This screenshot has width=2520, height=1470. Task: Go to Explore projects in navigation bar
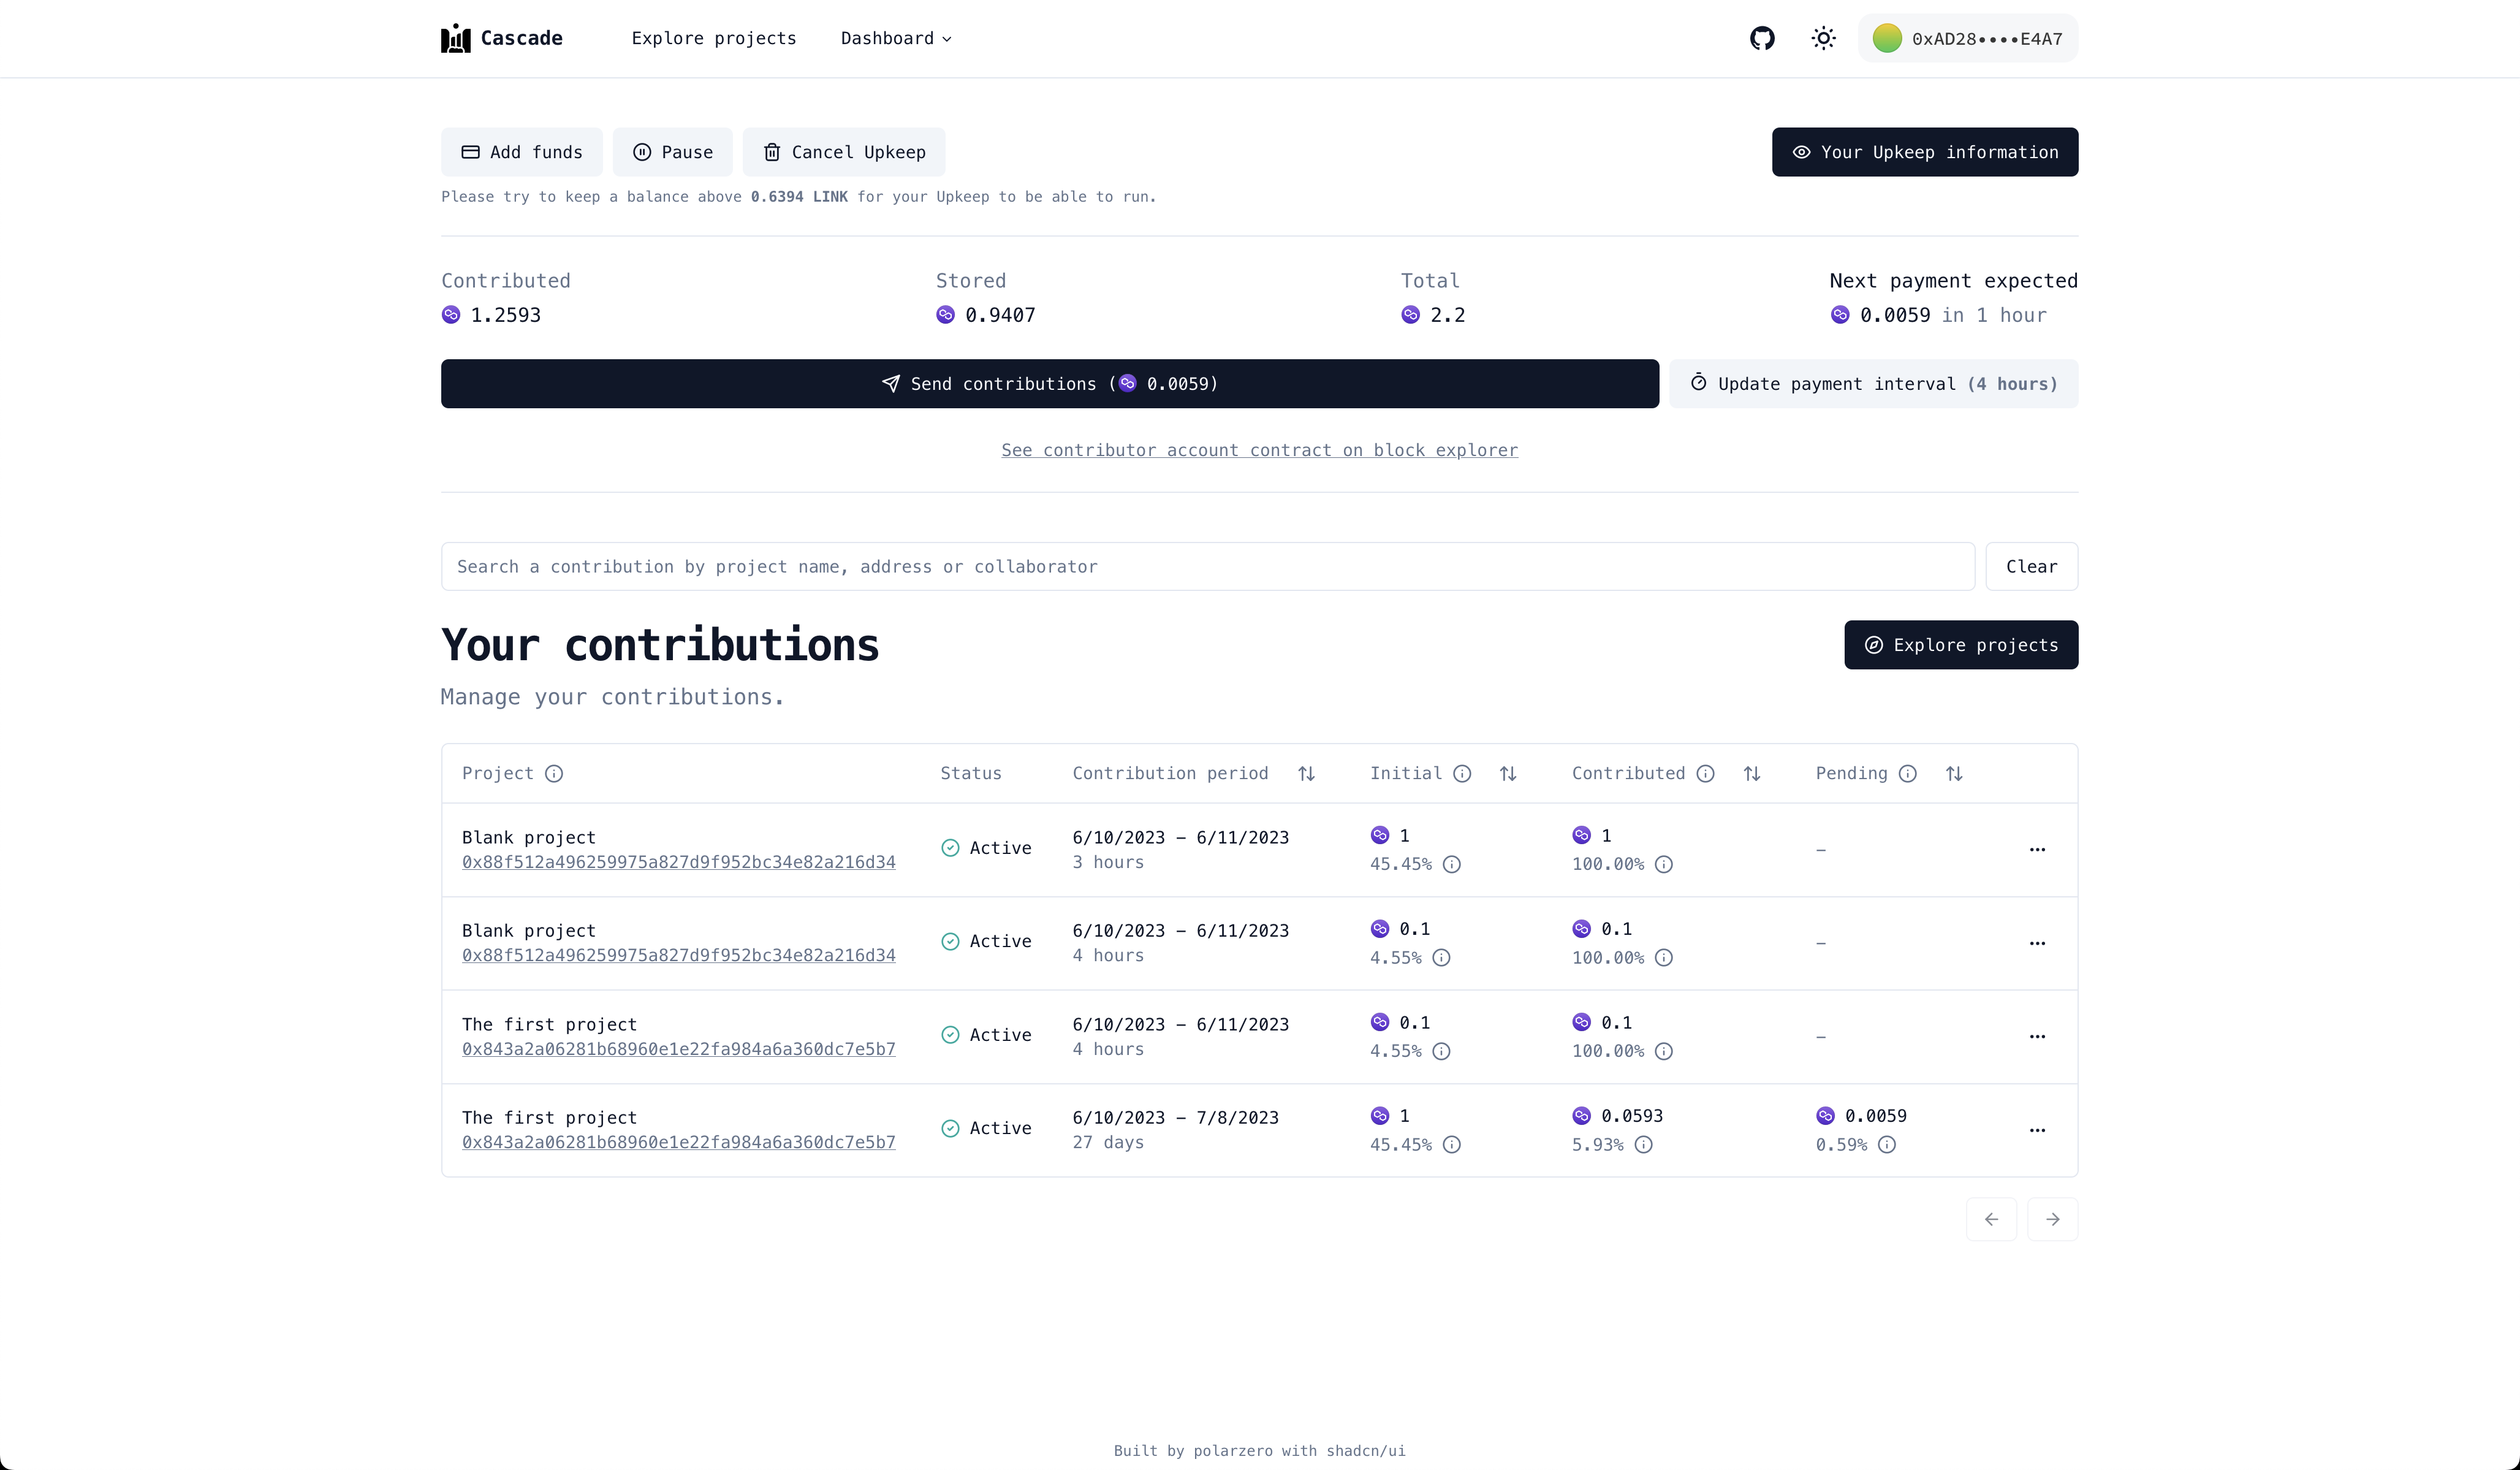click(714, 38)
